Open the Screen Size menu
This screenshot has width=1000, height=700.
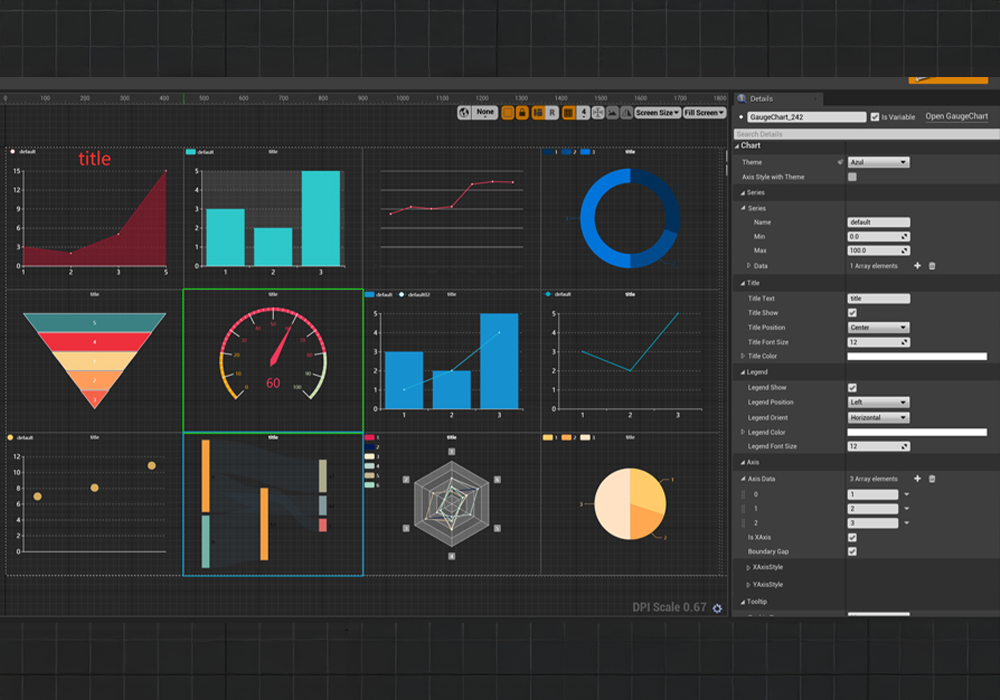(x=657, y=113)
